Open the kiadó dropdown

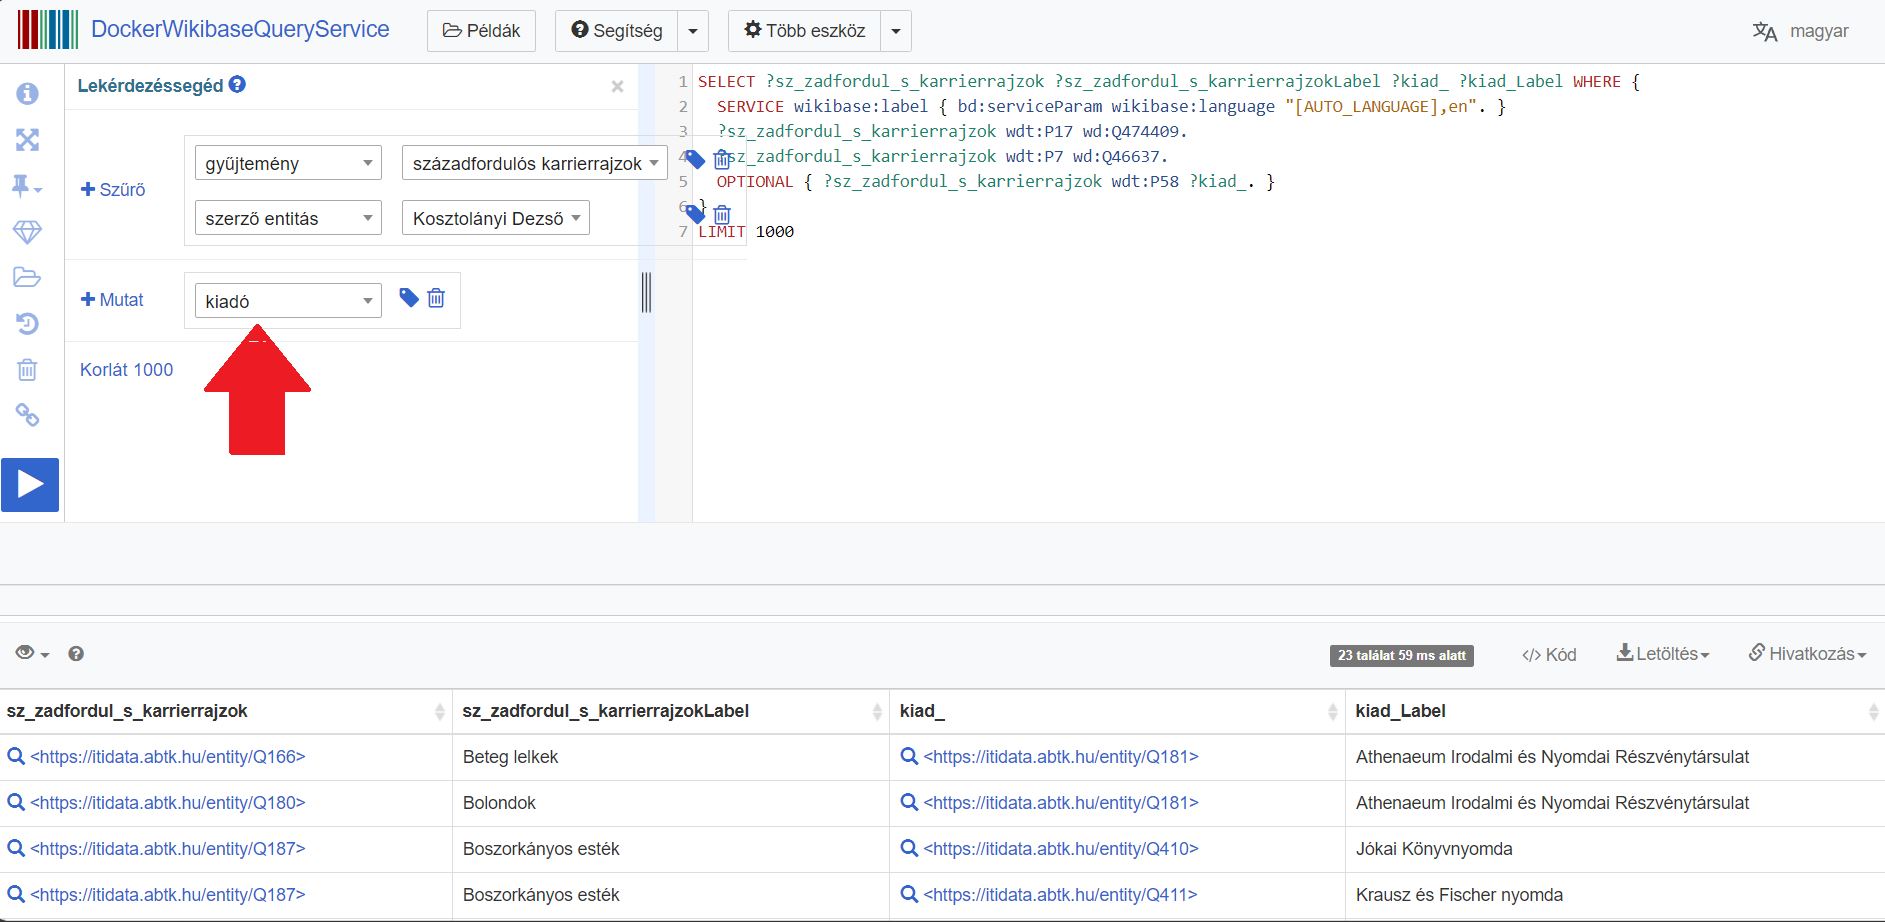pos(288,301)
